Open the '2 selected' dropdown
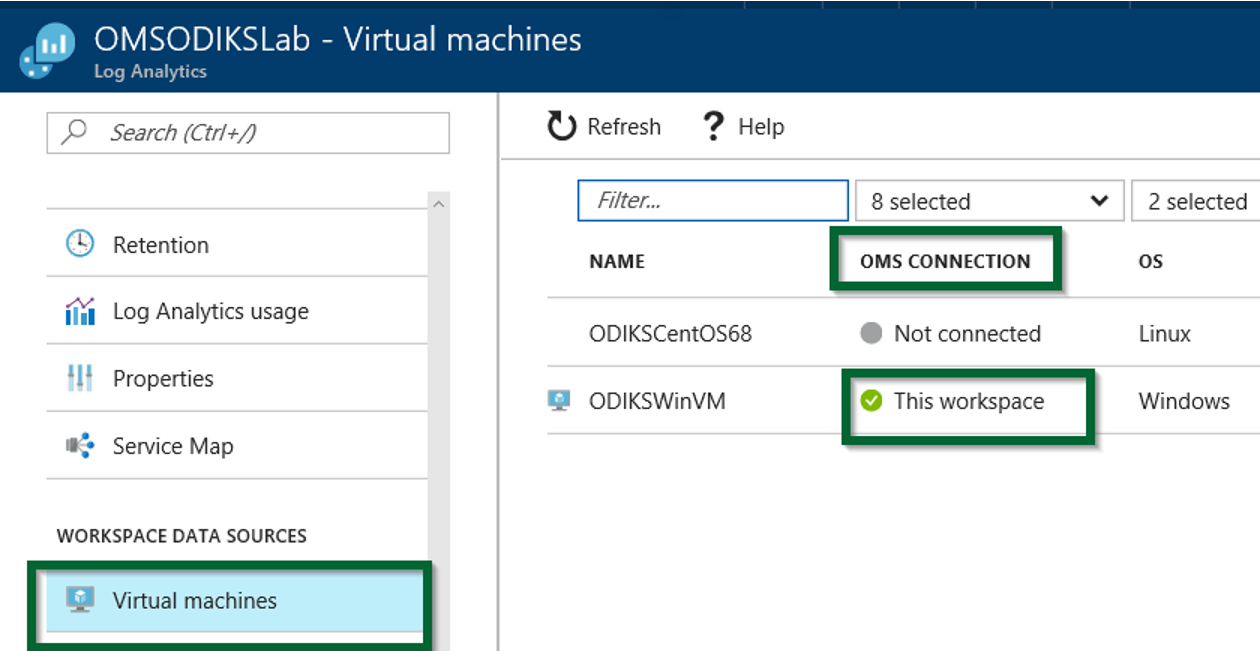This screenshot has height=651, width=1260. pos(1196,201)
